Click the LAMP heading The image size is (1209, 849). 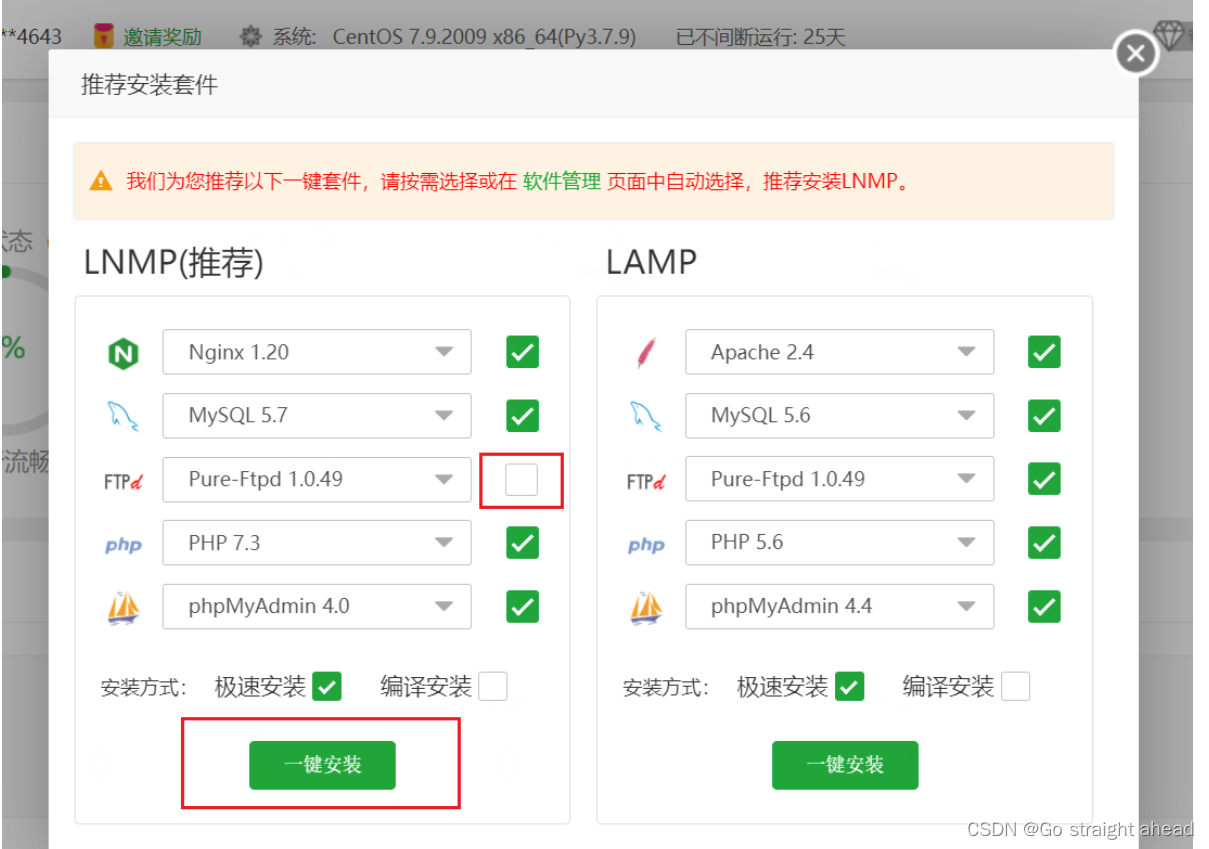pos(651,262)
